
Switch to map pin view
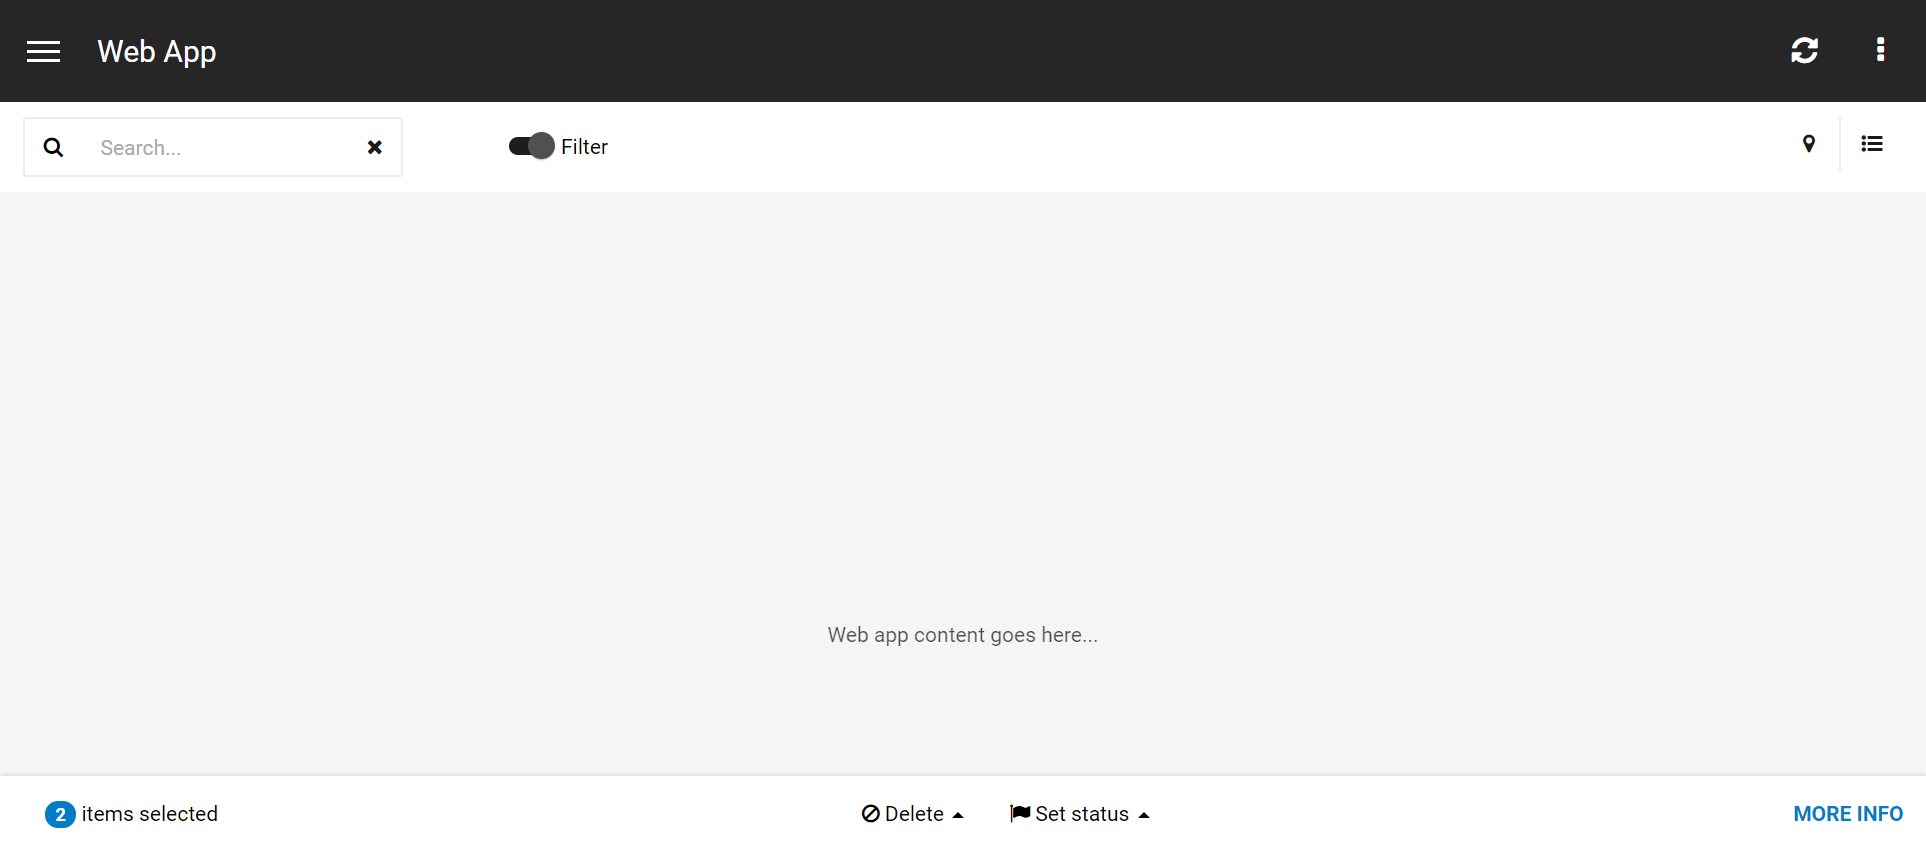[x=1808, y=144]
